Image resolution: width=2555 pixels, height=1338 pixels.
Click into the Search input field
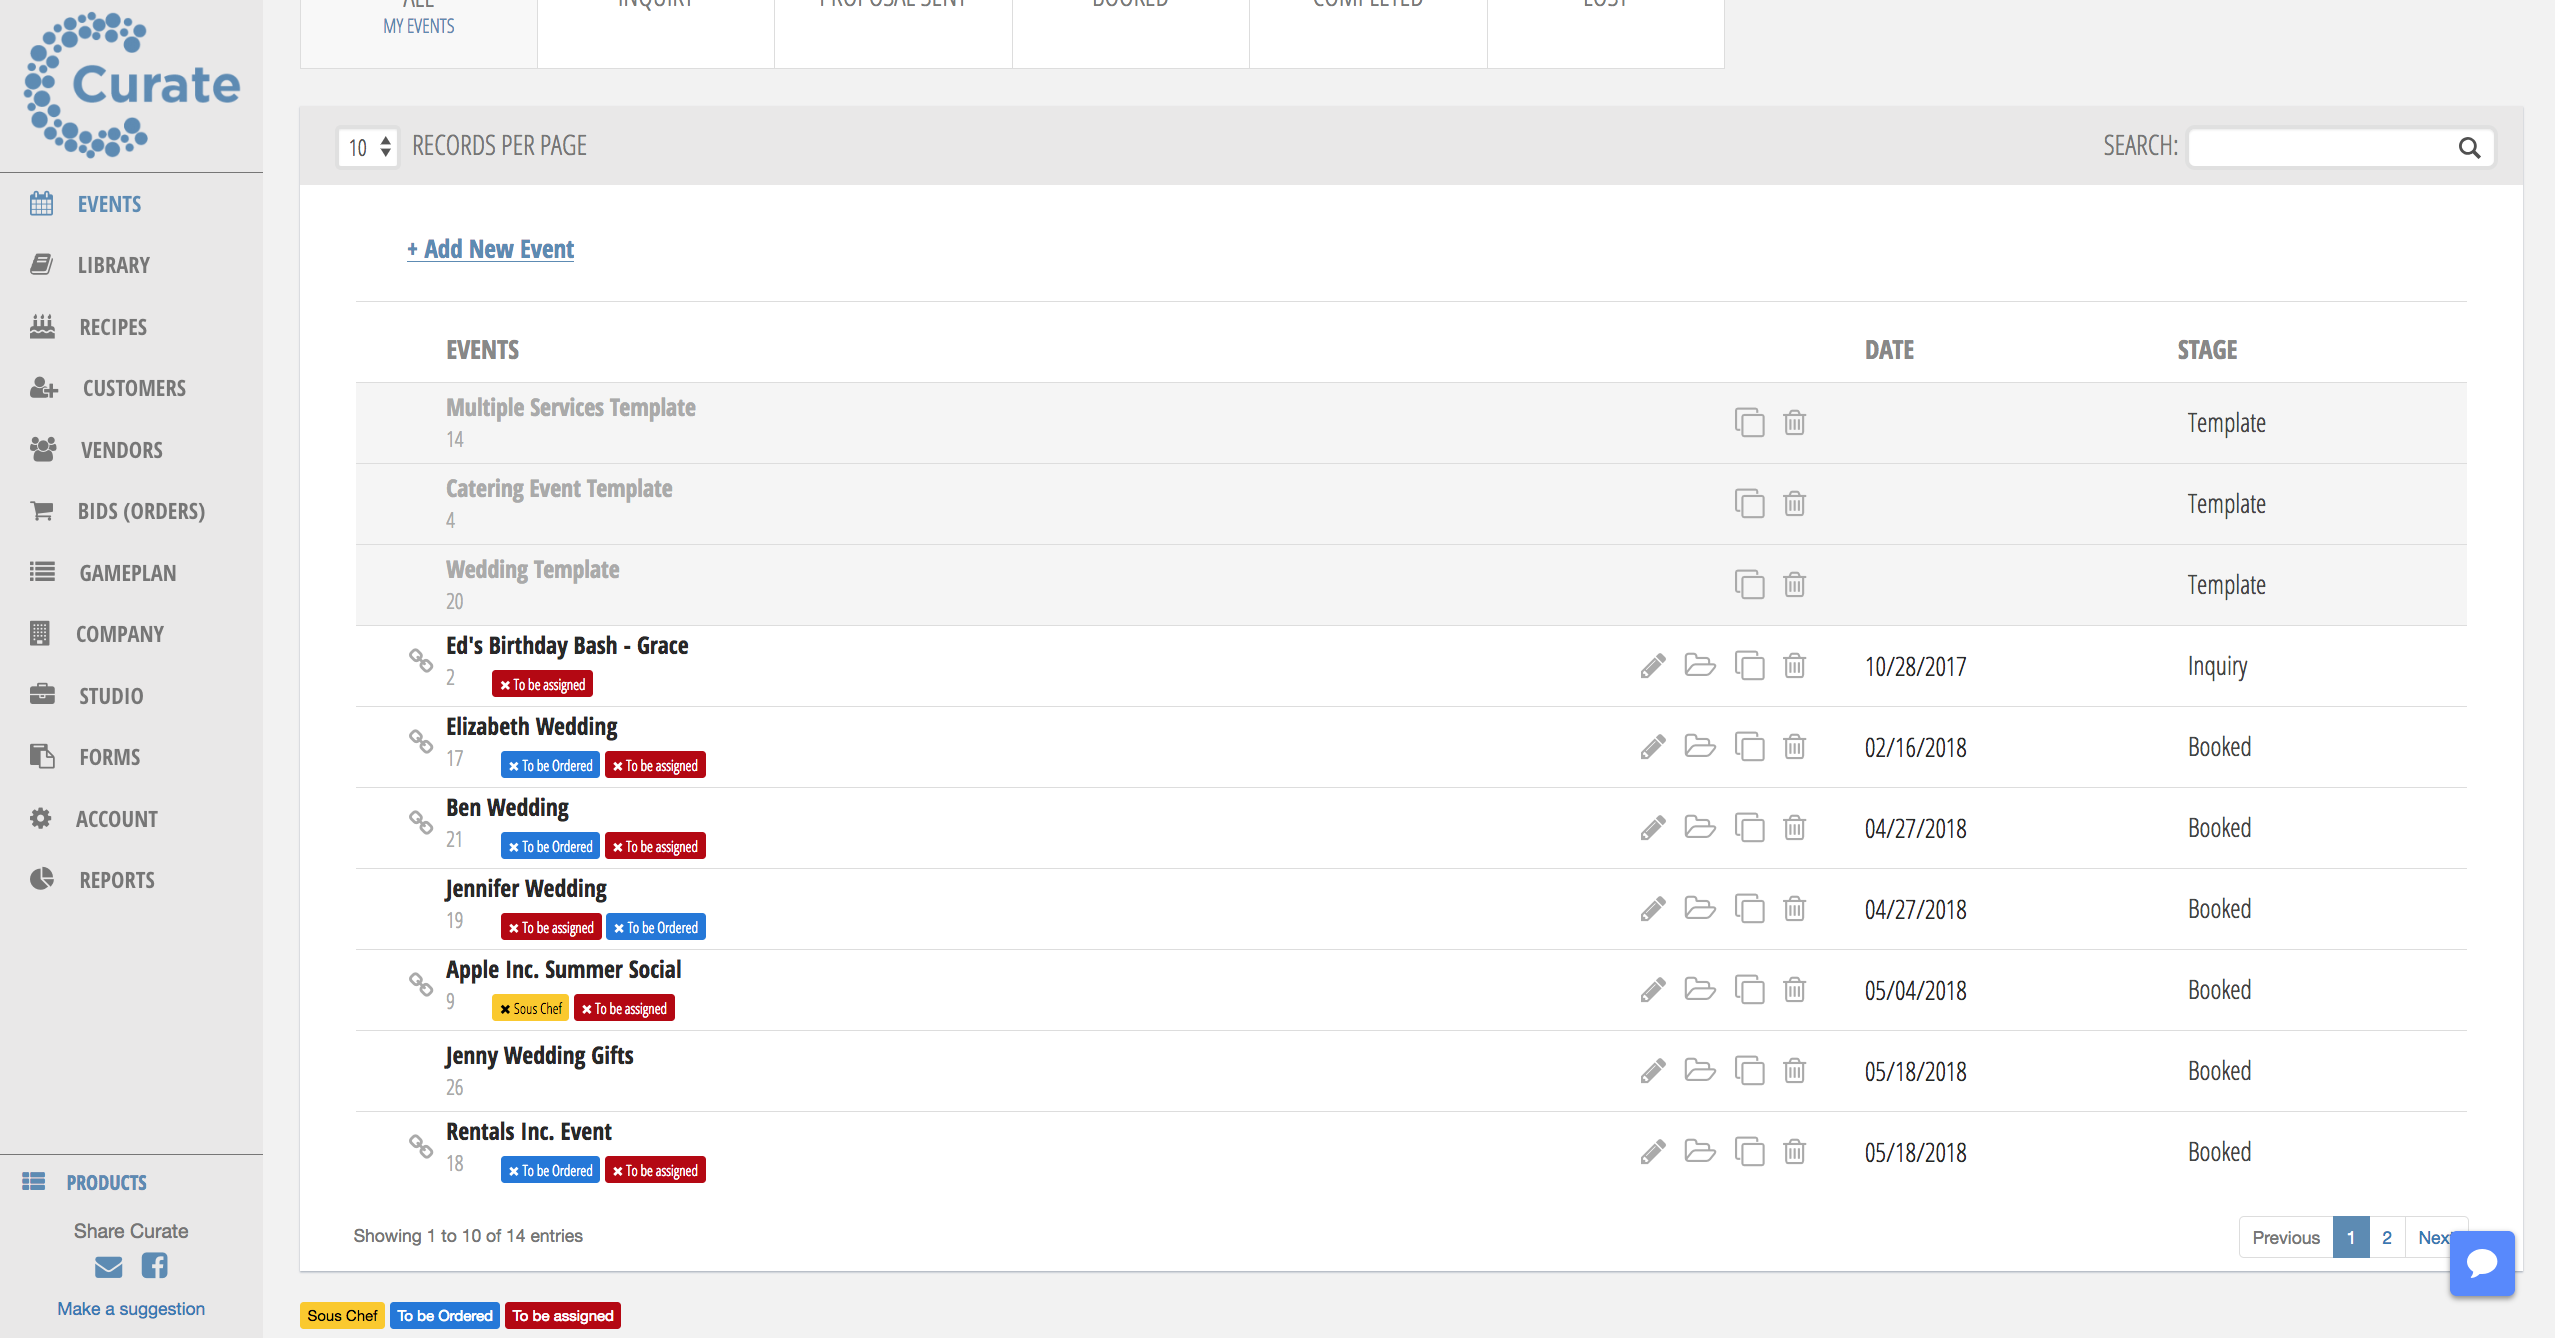[2320, 148]
